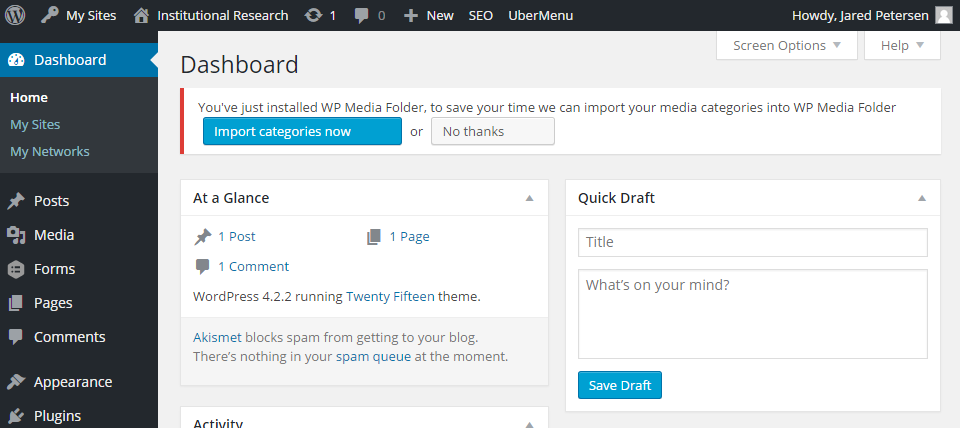Open the SEO admin bar menu

click(x=481, y=15)
